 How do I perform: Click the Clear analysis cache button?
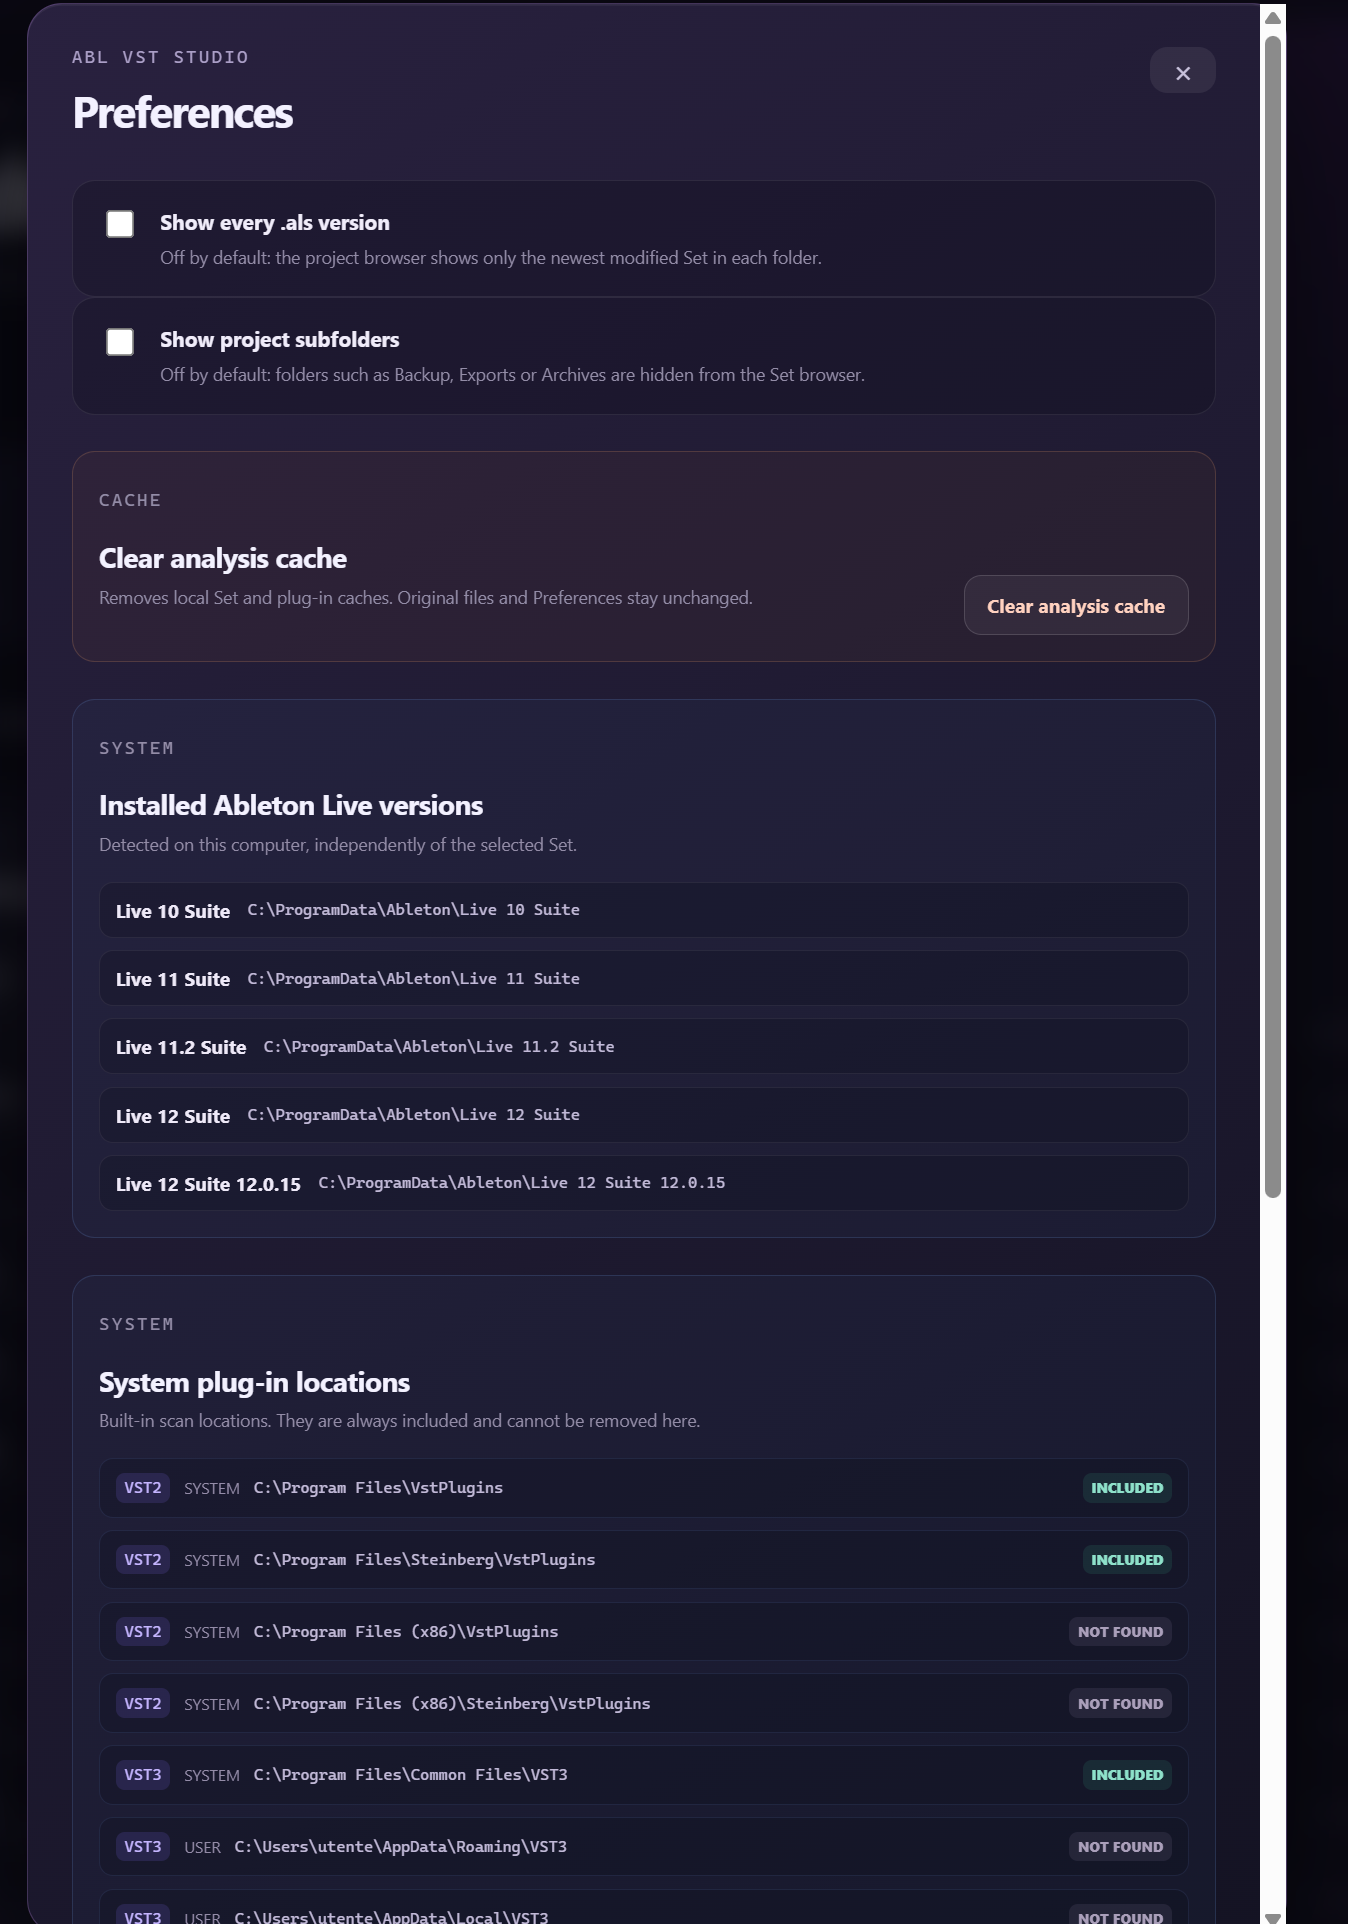coord(1076,605)
